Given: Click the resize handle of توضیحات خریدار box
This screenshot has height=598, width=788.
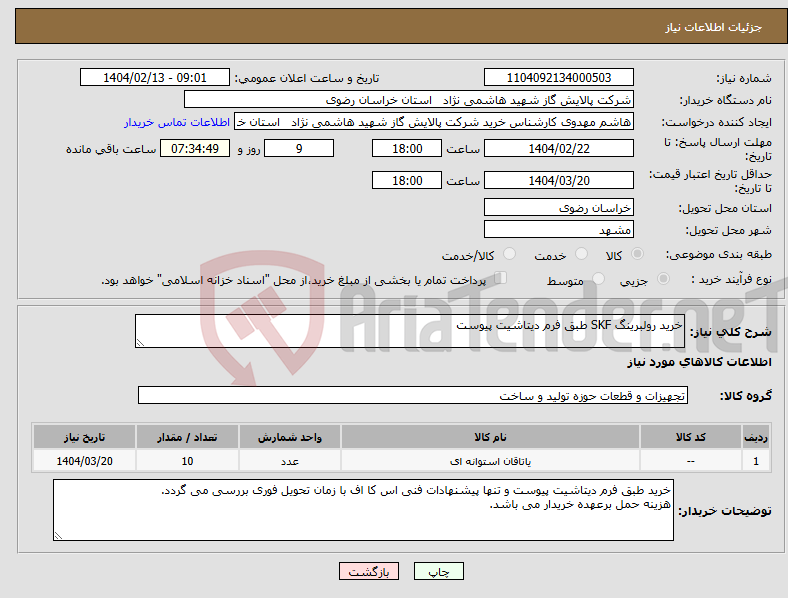Looking at the screenshot, I should [58, 536].
